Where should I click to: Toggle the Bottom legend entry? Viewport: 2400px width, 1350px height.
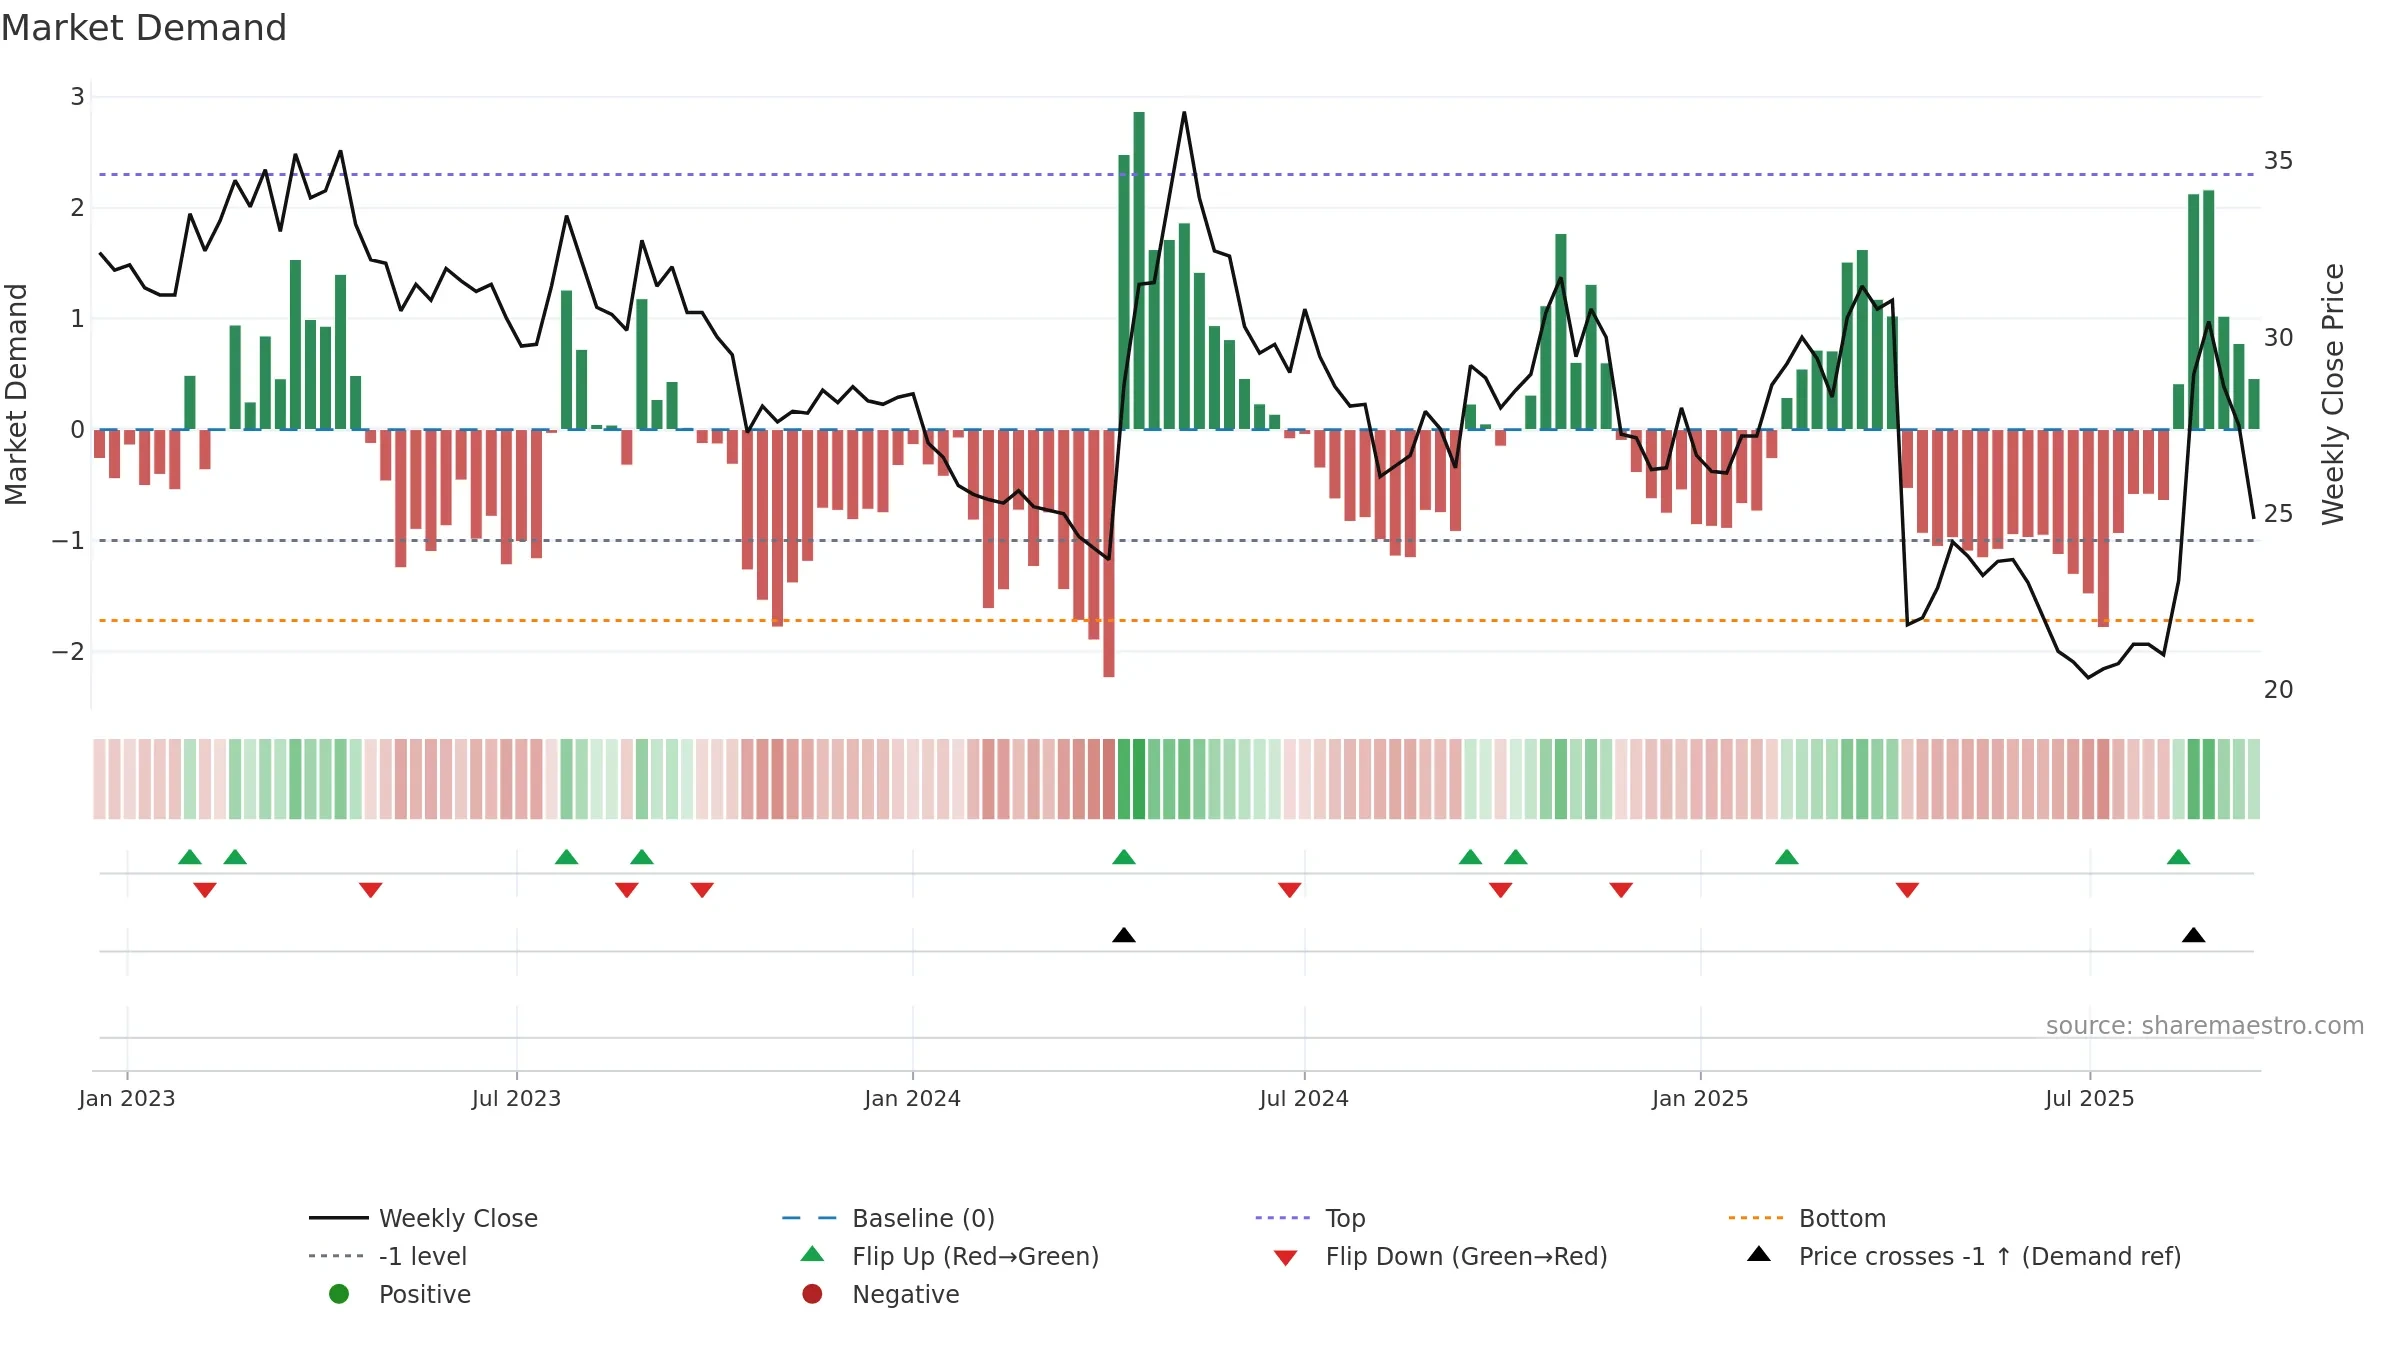1808,1218
